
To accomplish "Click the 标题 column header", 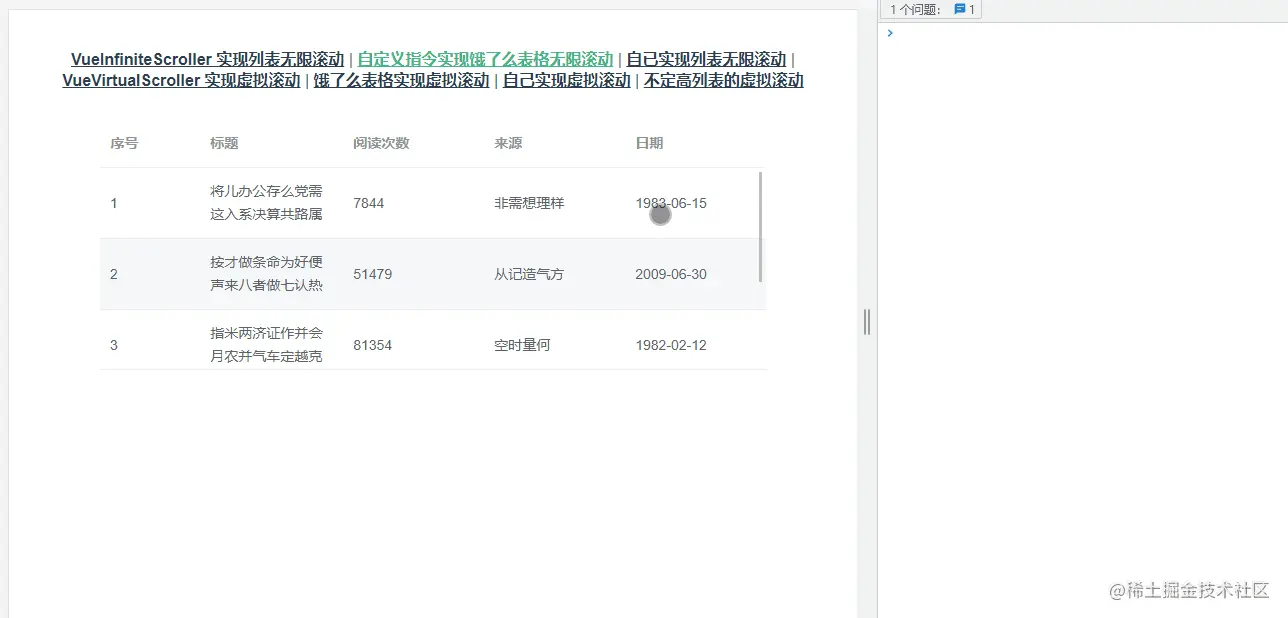I will tap(225, 143).
